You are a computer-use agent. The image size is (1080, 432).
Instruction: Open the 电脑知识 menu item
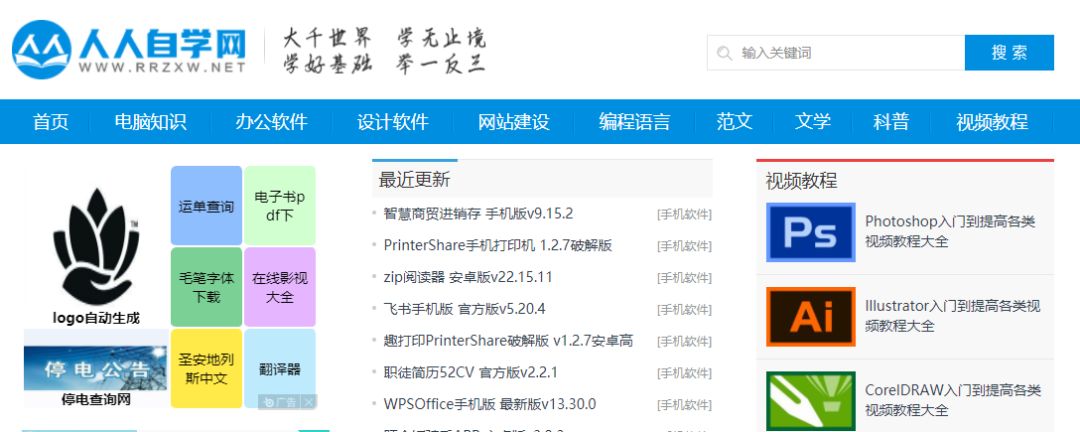tap(150, 122)
